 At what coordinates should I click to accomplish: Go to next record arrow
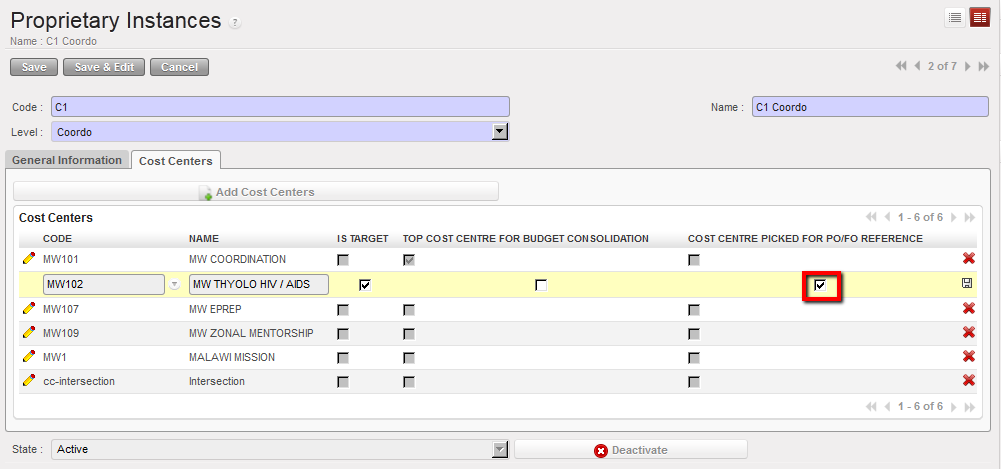point(967,66)
